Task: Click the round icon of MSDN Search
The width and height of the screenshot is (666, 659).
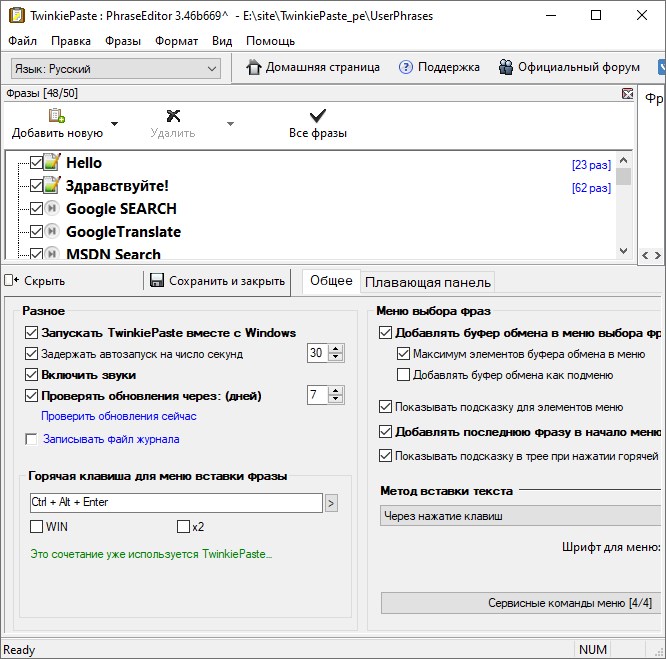Action: click(x=52, y=253)
